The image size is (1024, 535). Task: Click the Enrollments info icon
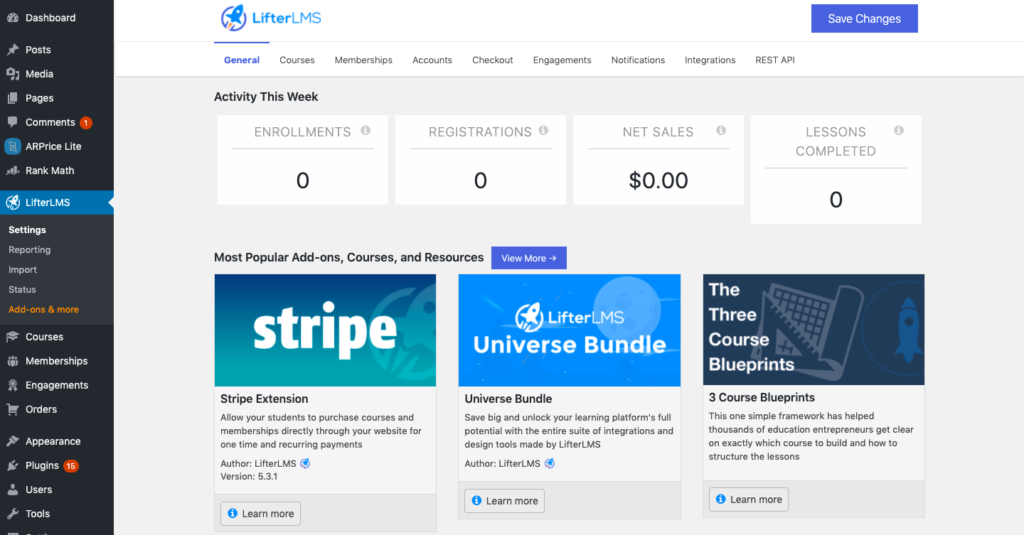point(366,131)
